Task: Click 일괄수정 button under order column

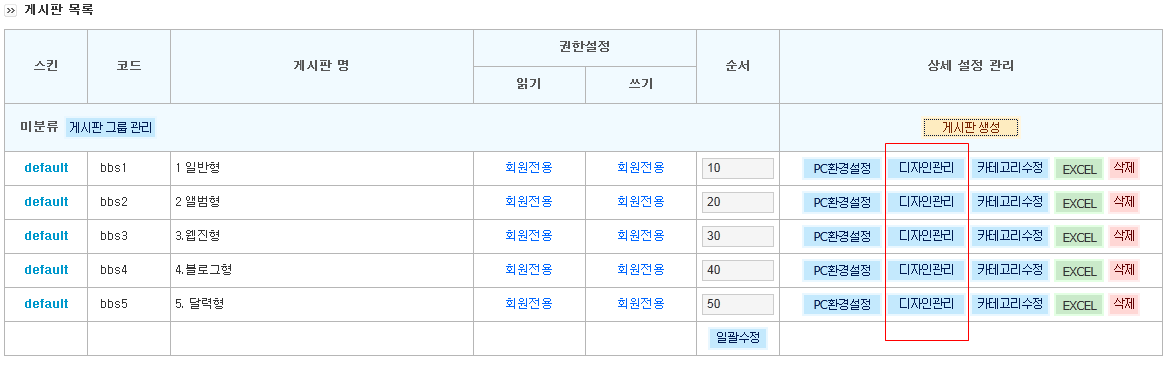Action: tap(738, 338)
